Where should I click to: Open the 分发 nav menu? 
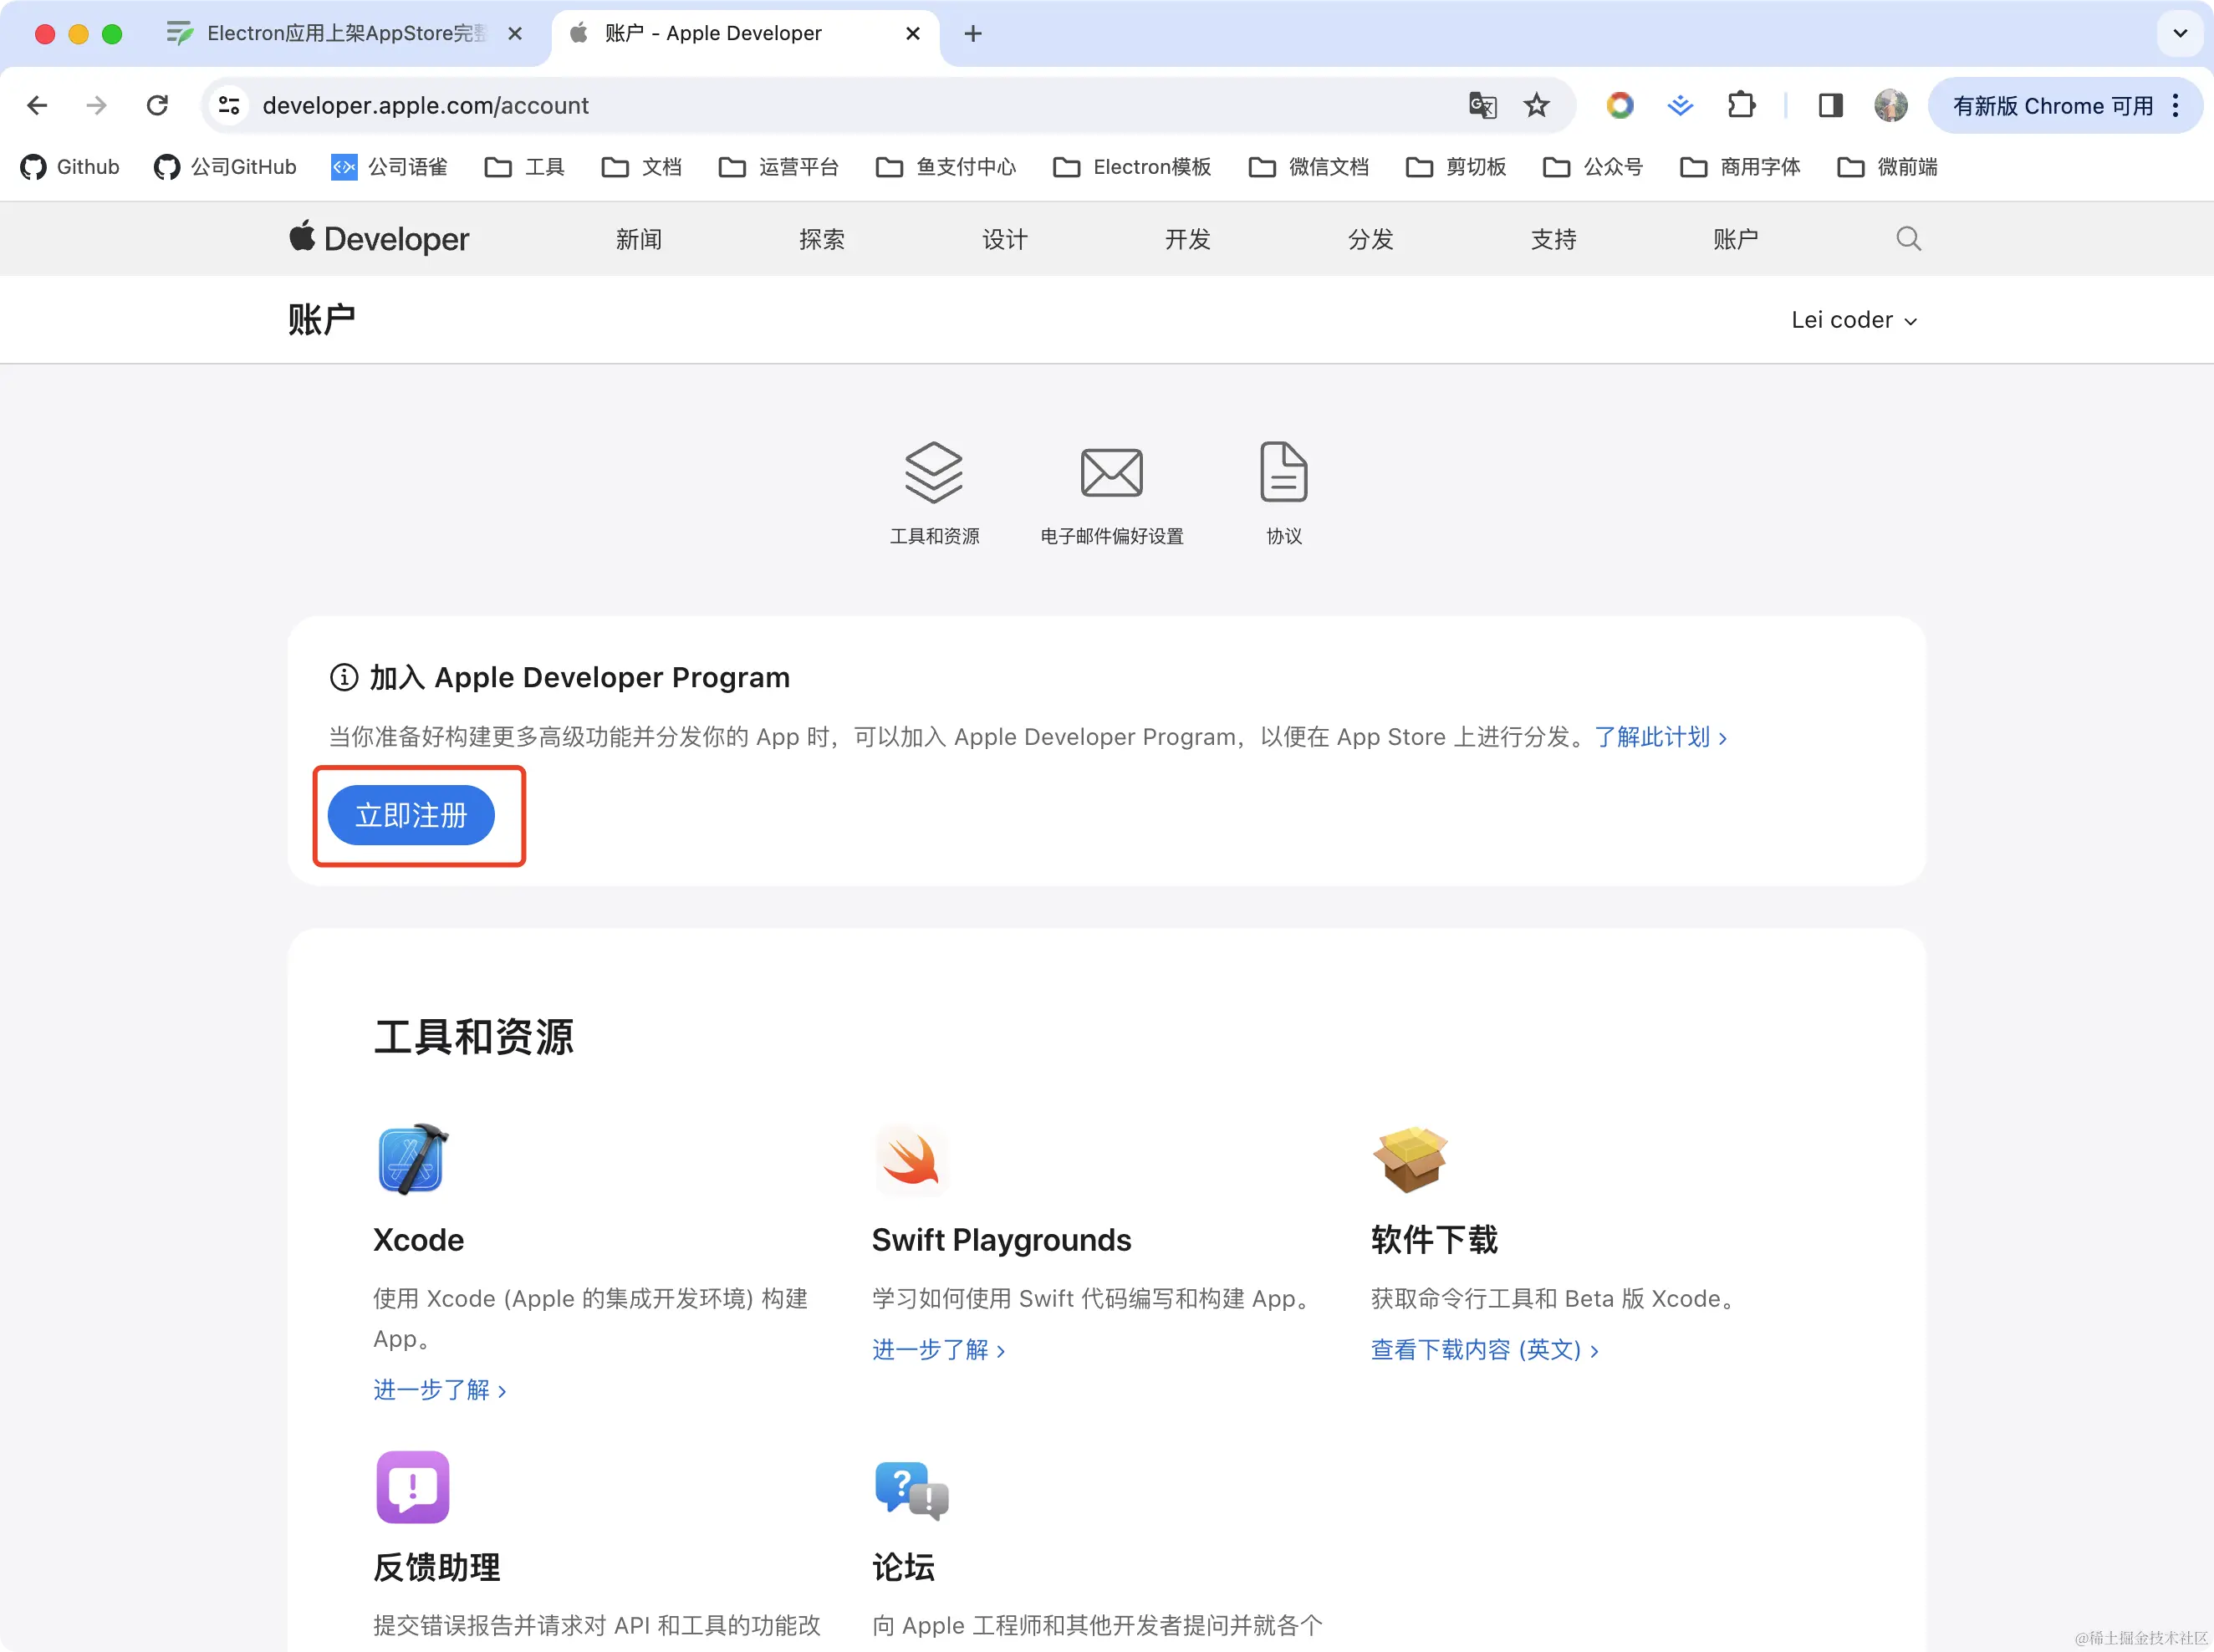point(1371,239)
